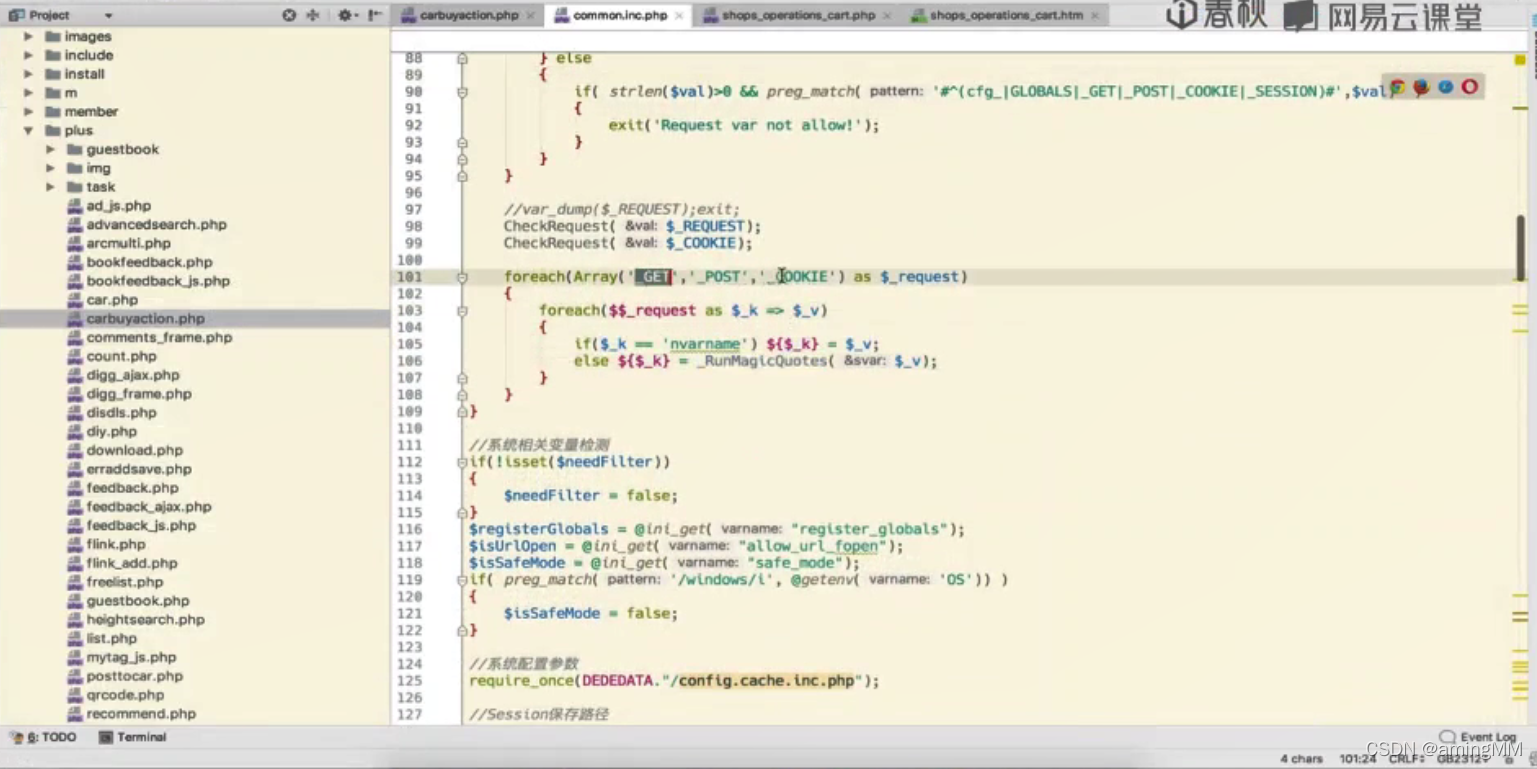
Task: Close the shops_operations_cart.php tab
Action: point(888,16)
